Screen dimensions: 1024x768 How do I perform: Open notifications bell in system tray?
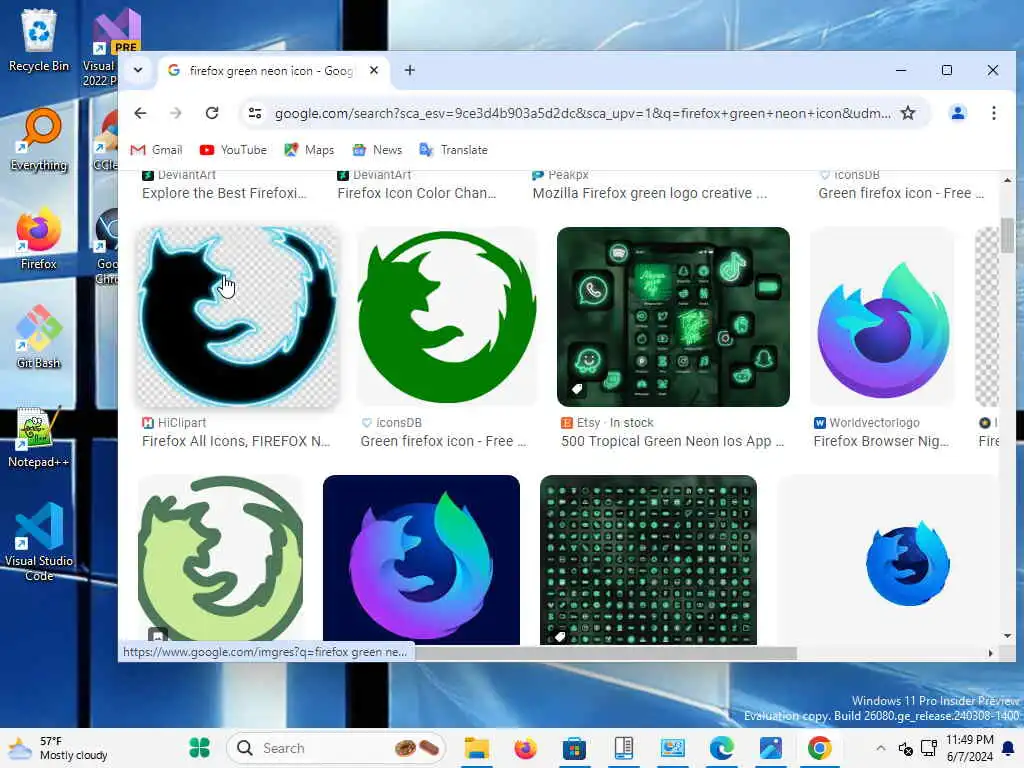[1008, 748]
